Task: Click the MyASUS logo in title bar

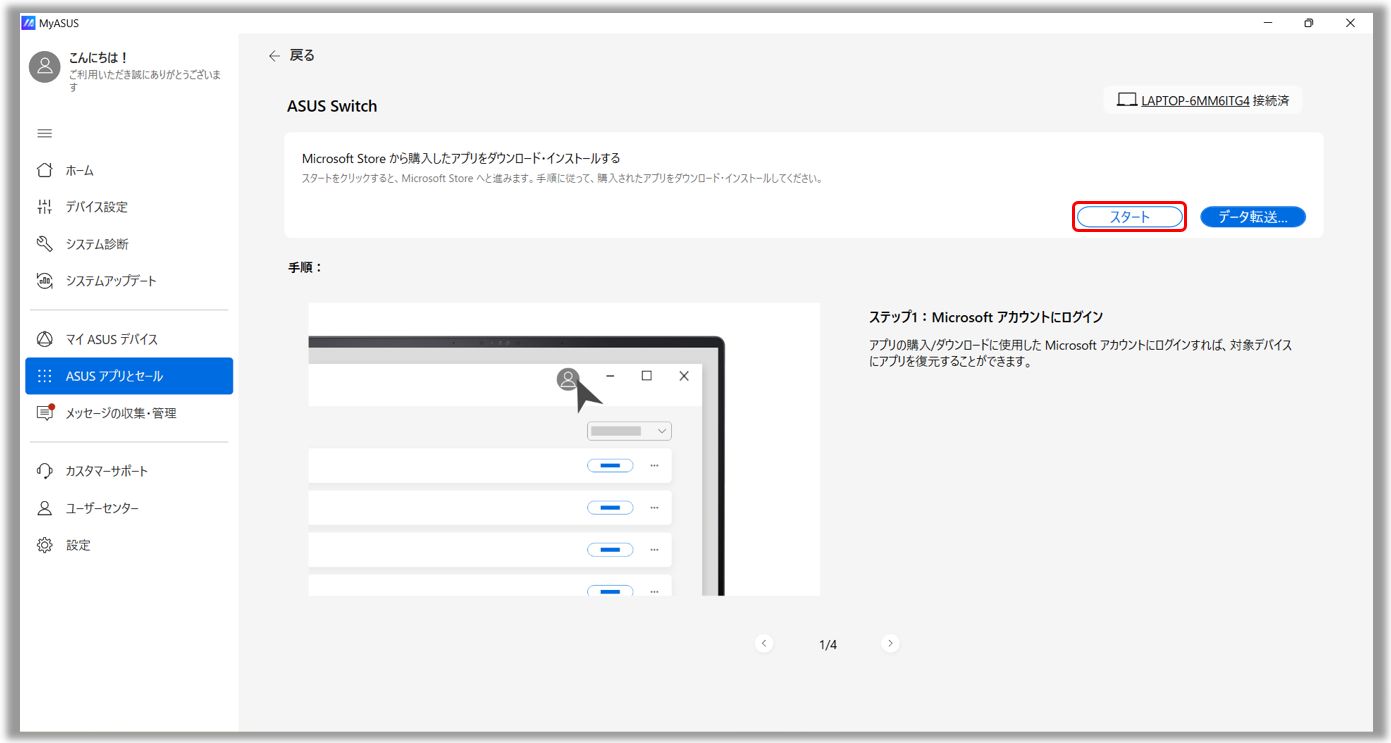Action: (28, 23)
